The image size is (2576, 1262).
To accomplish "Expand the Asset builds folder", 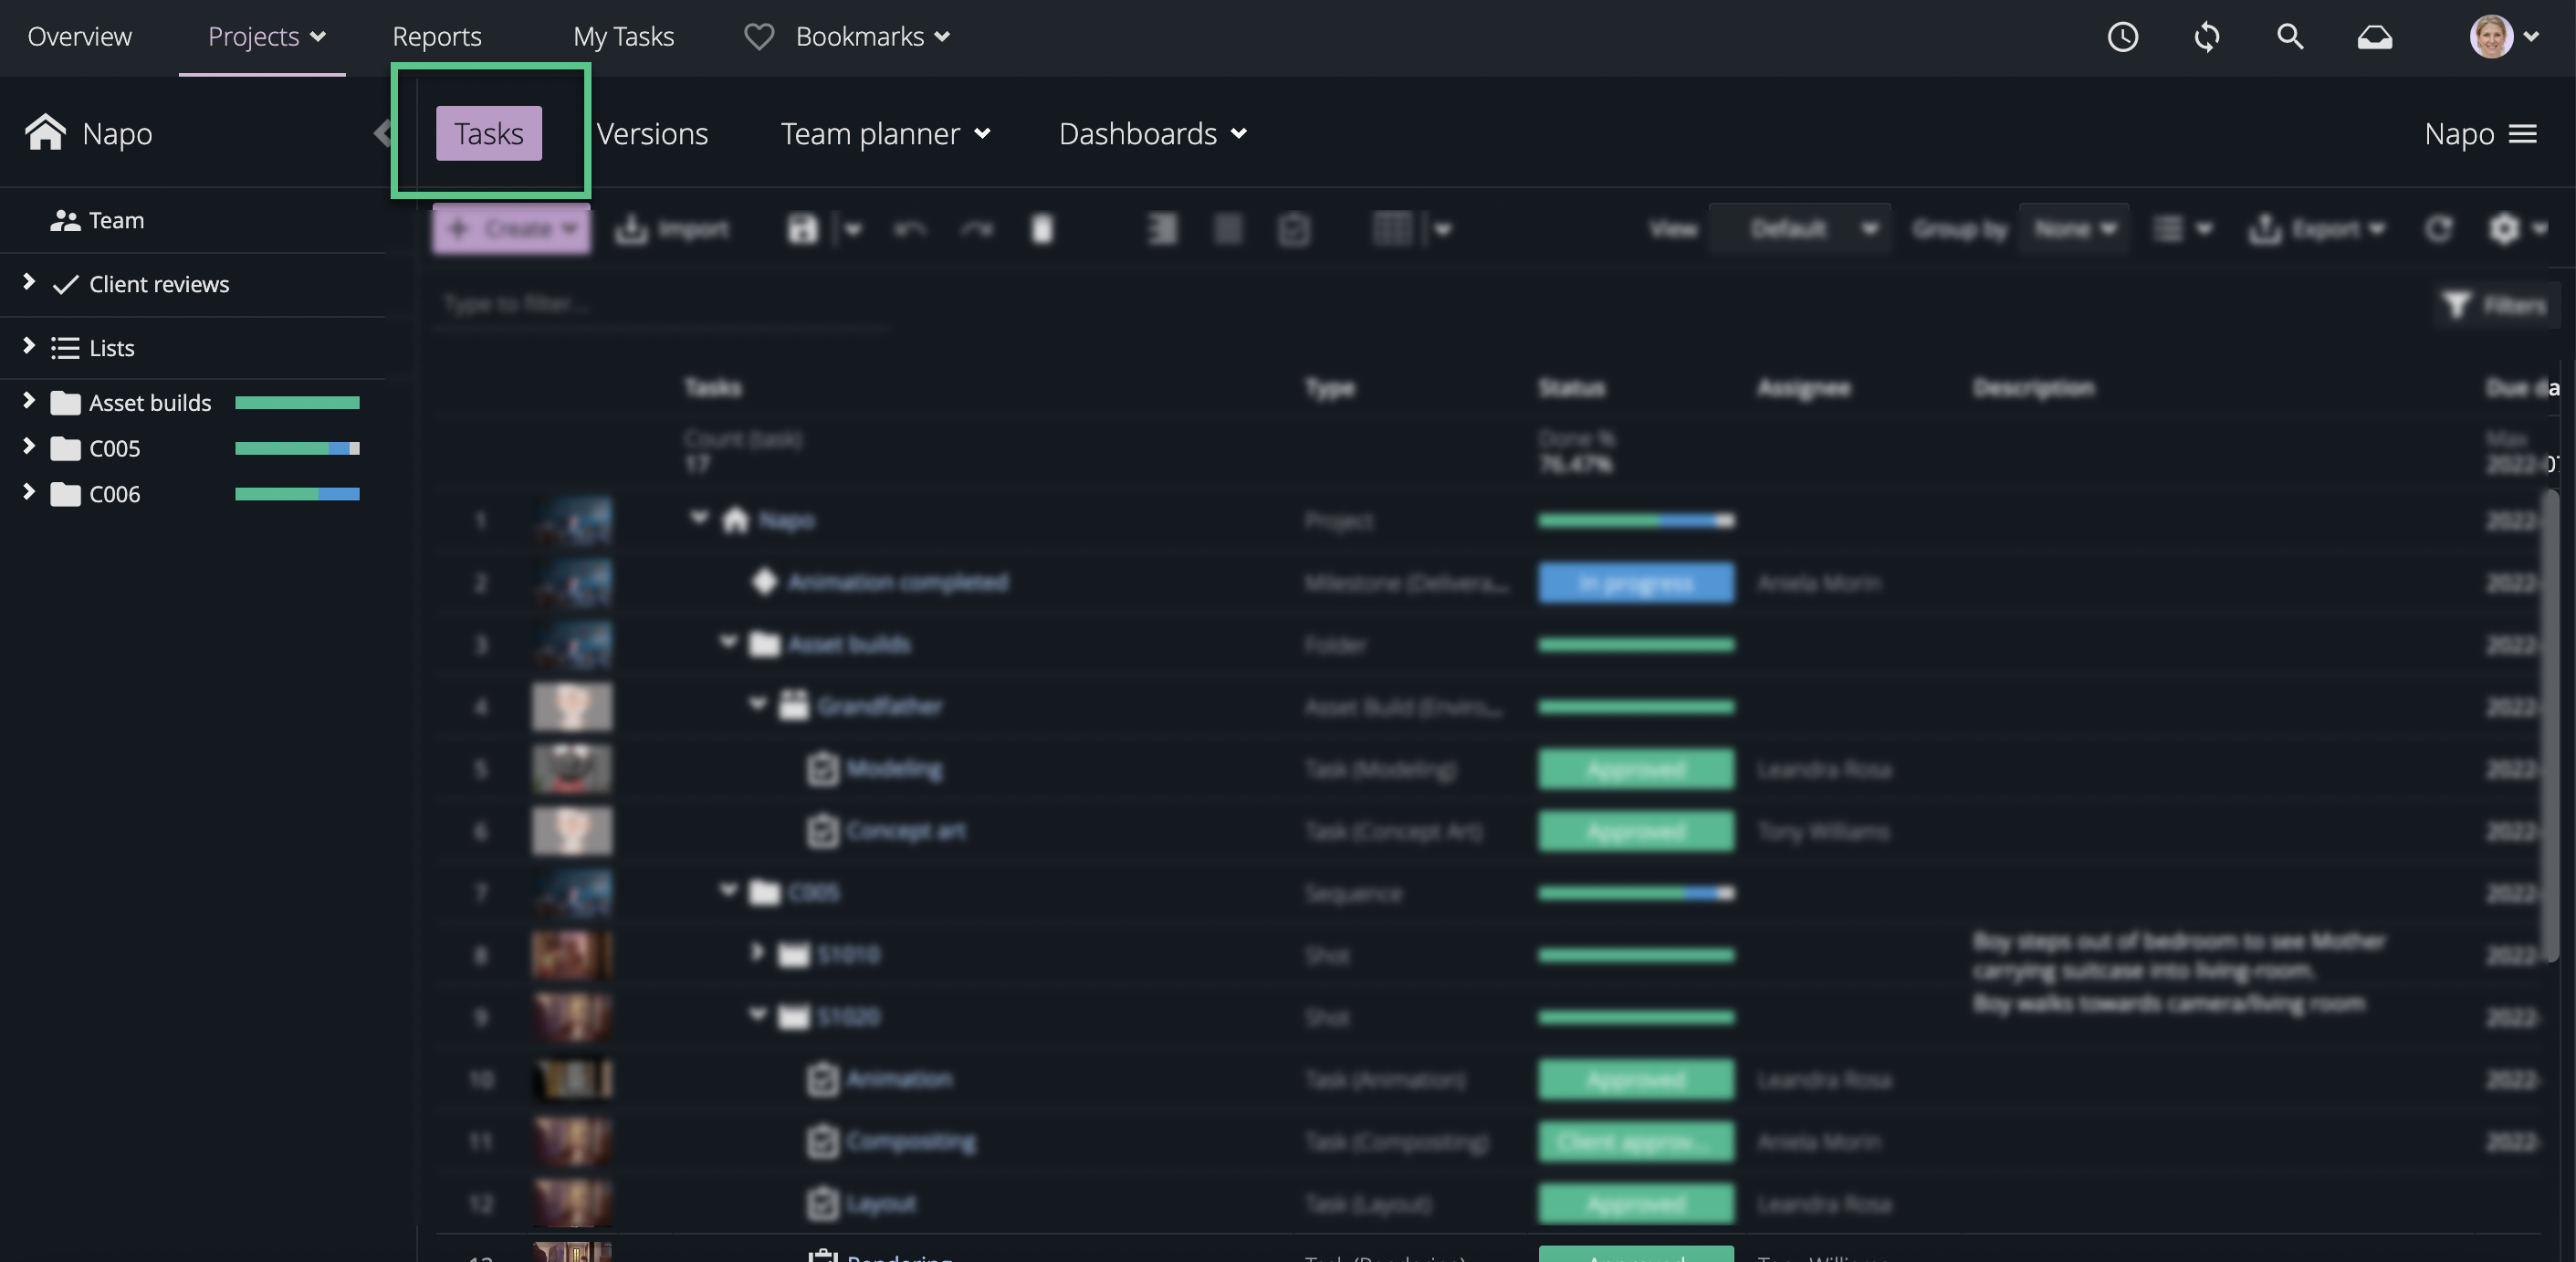I will 29,401.
